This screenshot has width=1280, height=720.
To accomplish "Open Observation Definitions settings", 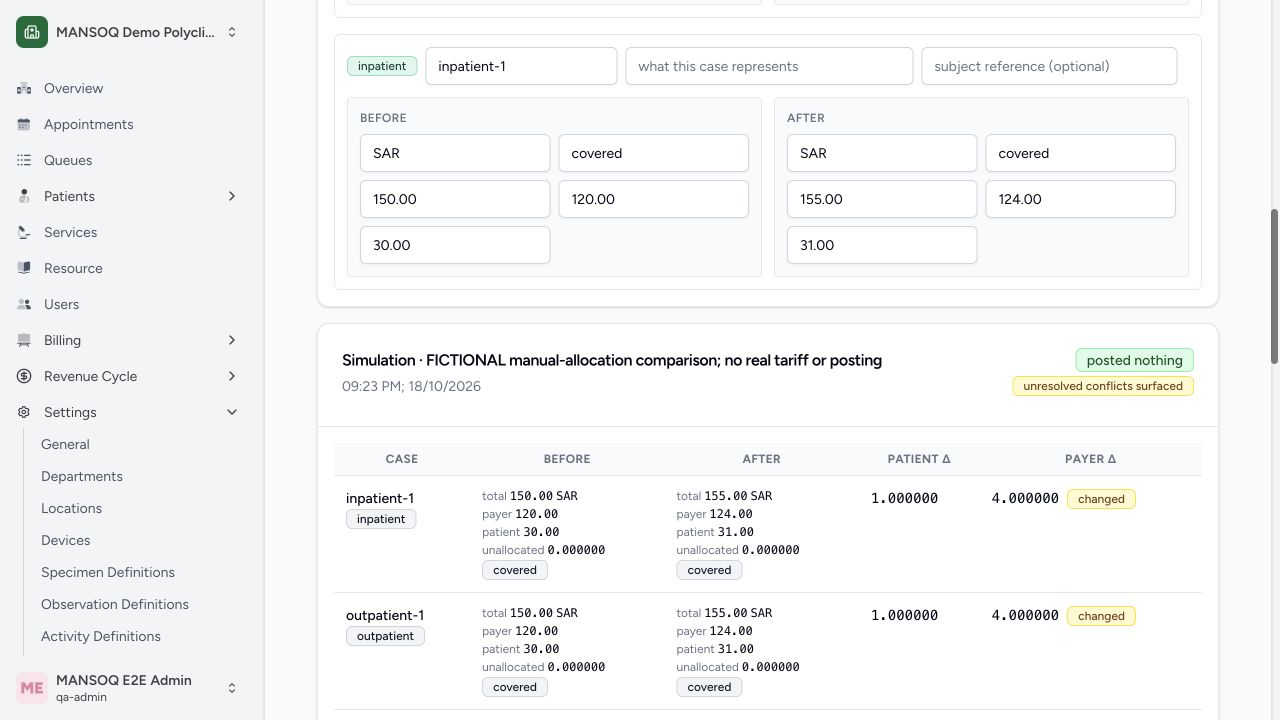I will tap(115, 604).
